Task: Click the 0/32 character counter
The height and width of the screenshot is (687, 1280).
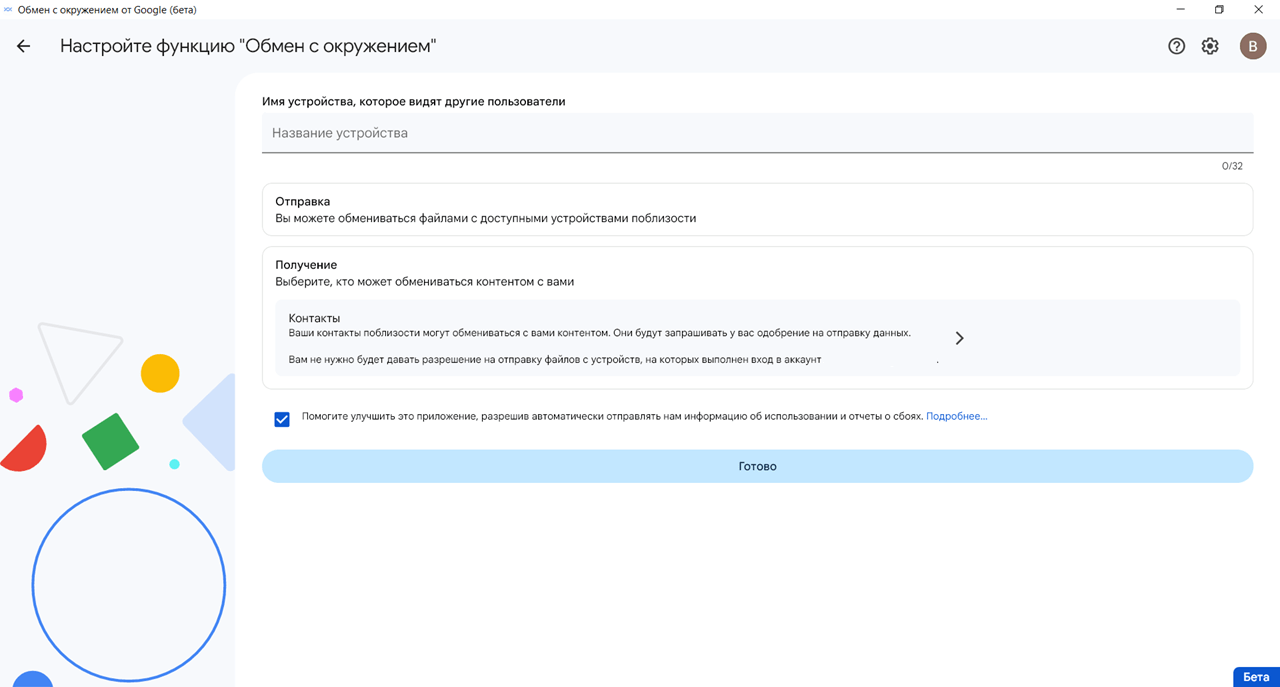Action: pyautogui.click(x=1232, y=166)
